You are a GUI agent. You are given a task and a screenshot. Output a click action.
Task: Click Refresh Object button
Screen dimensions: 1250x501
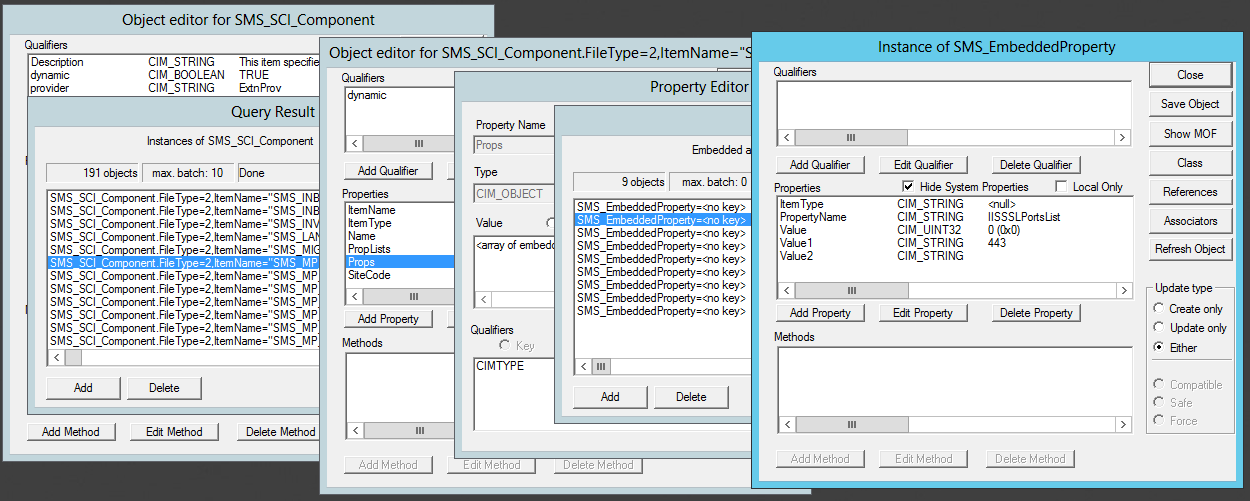[x=1190, y=250]
